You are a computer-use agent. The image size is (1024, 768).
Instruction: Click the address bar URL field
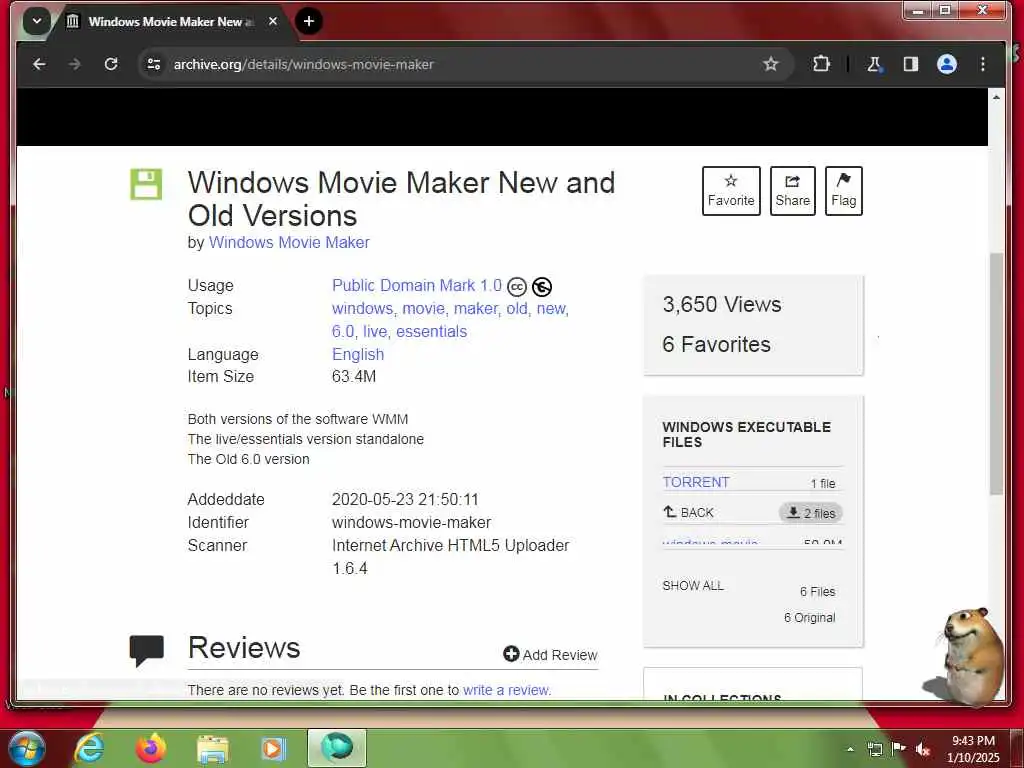click(x=457, y=64)
